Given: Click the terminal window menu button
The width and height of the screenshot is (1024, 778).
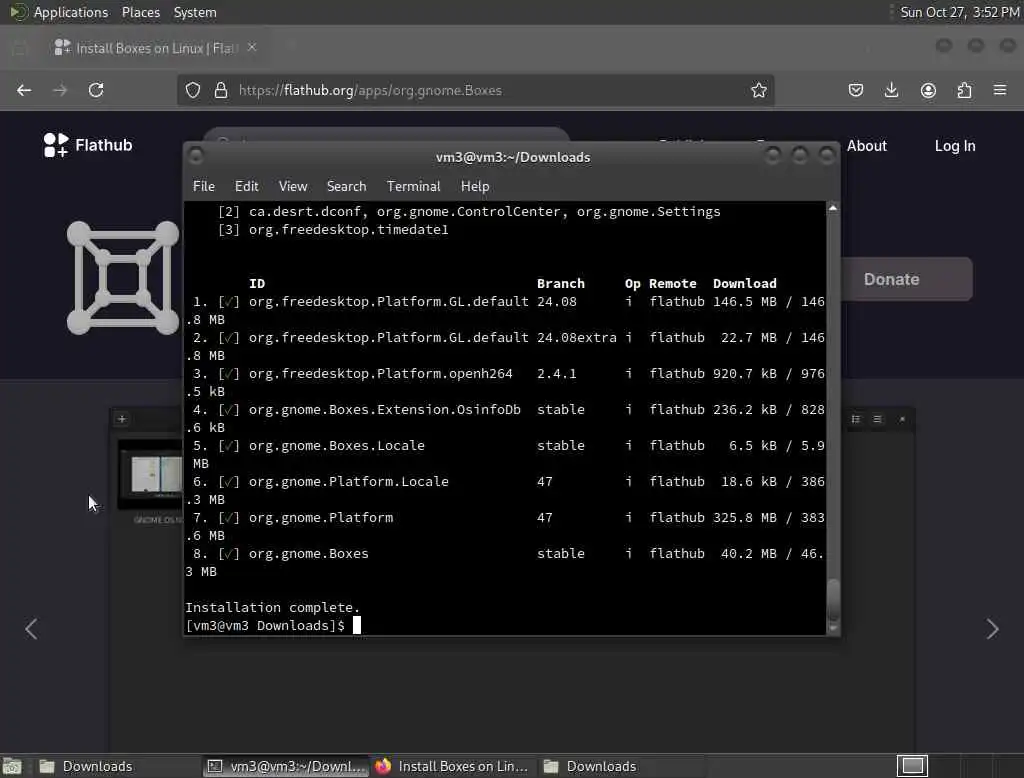Looking at the screenshot, I should tap(195, 156).
